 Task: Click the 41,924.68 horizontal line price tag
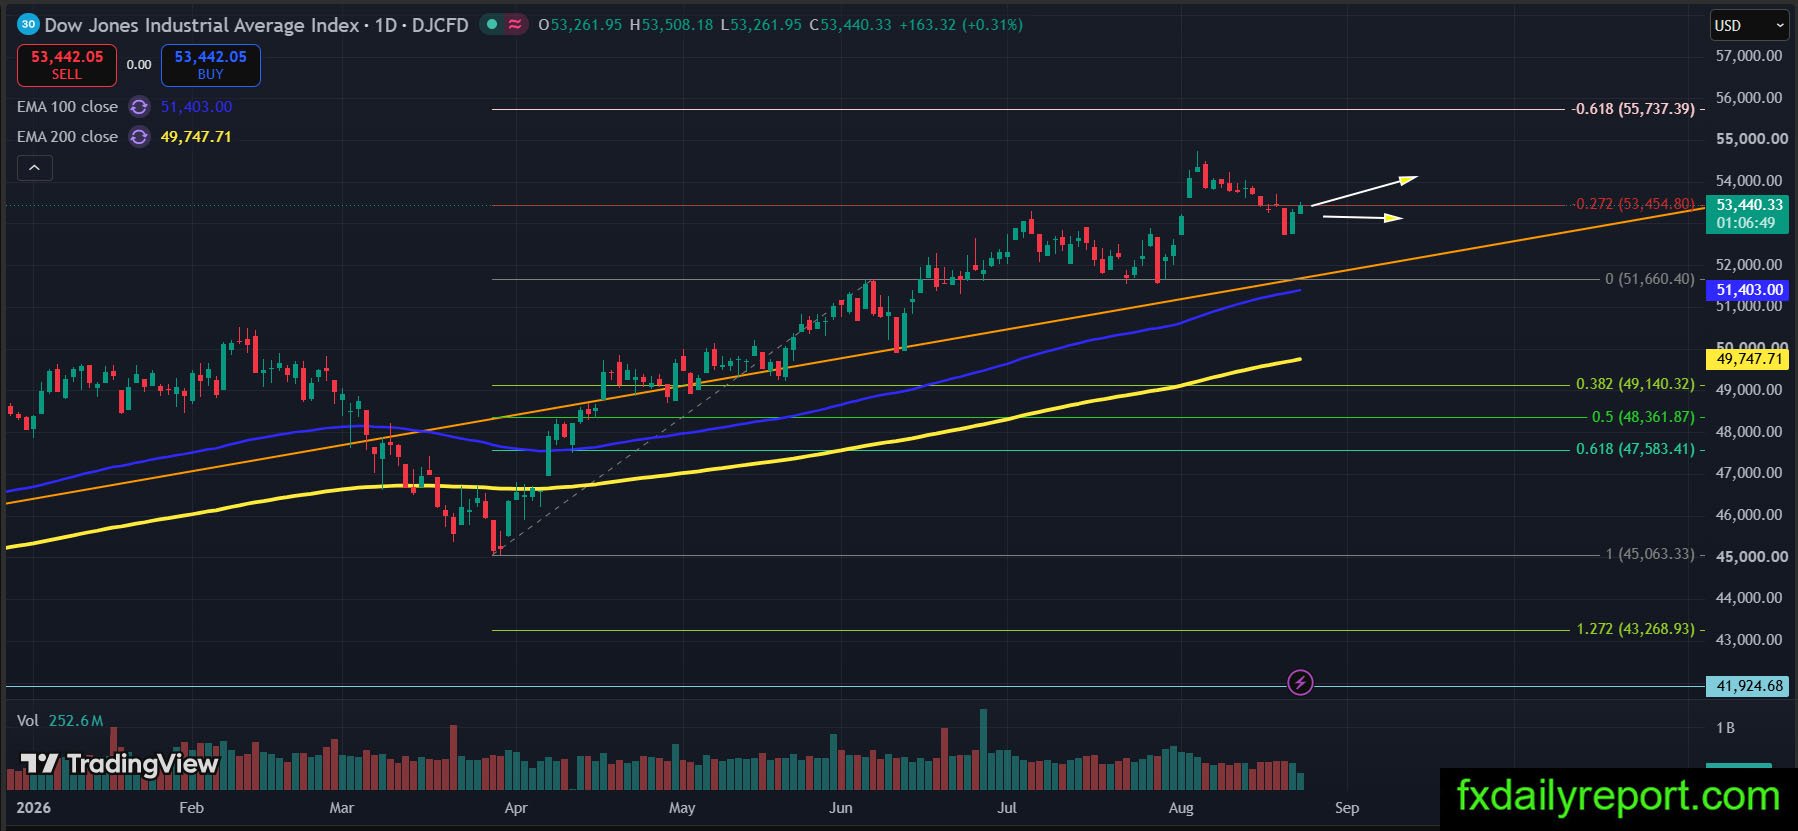[x=1747, y=686]
